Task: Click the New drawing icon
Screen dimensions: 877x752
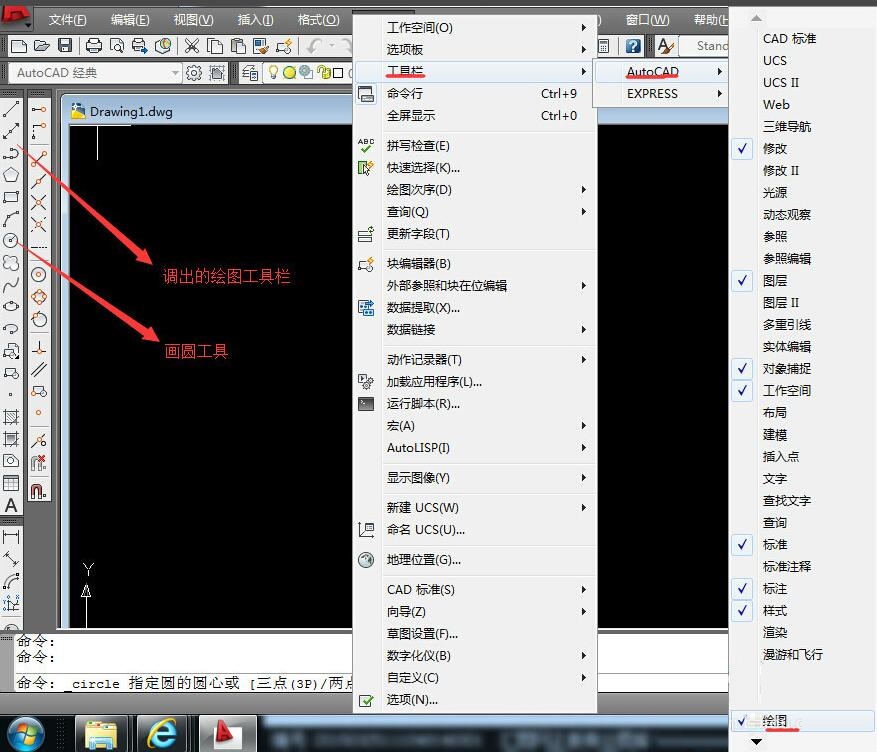Action: (x=18, y=46)
